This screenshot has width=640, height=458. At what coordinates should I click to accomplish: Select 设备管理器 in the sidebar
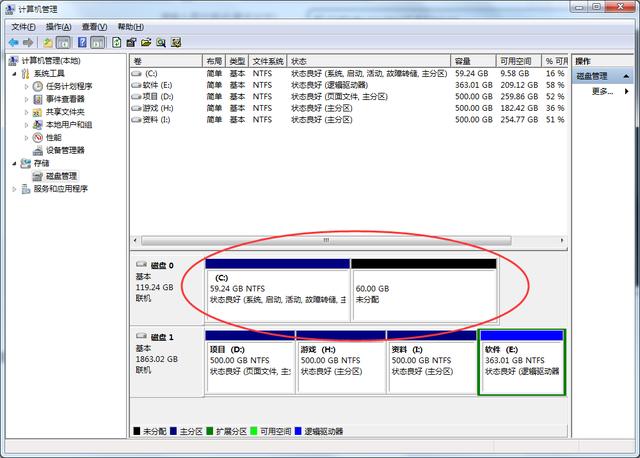pyautogui.click(x=67, y=150)
